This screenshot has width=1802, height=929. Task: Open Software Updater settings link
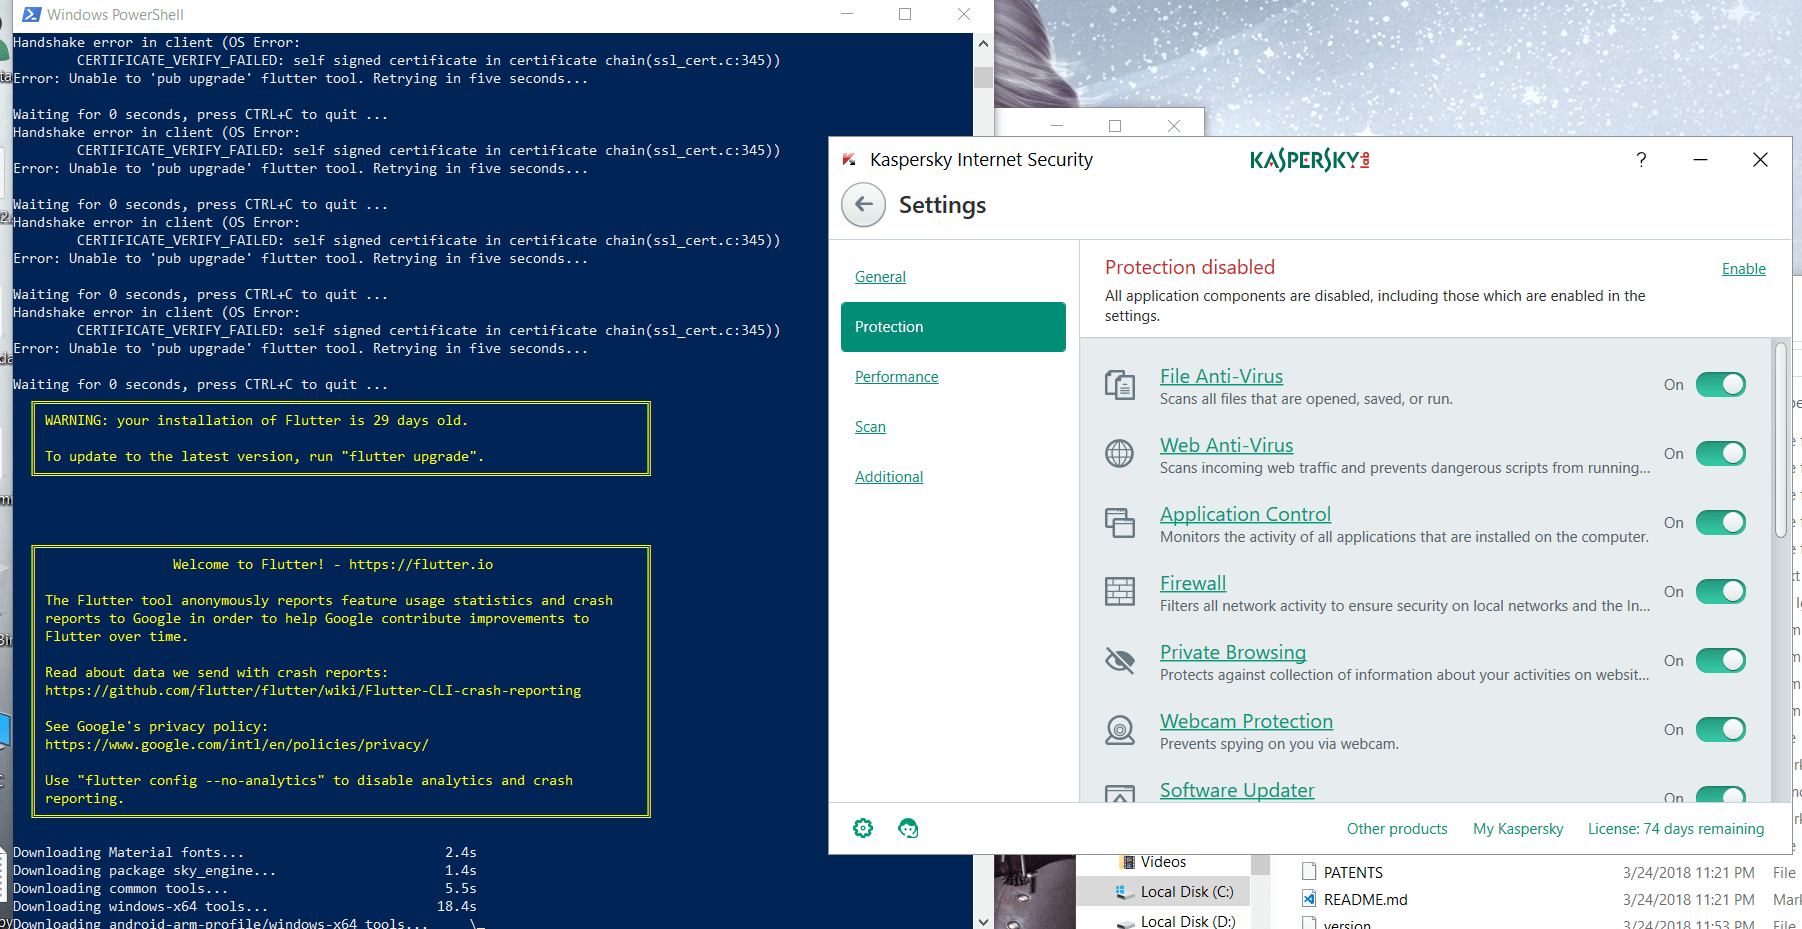click(x=1236, y=790)
